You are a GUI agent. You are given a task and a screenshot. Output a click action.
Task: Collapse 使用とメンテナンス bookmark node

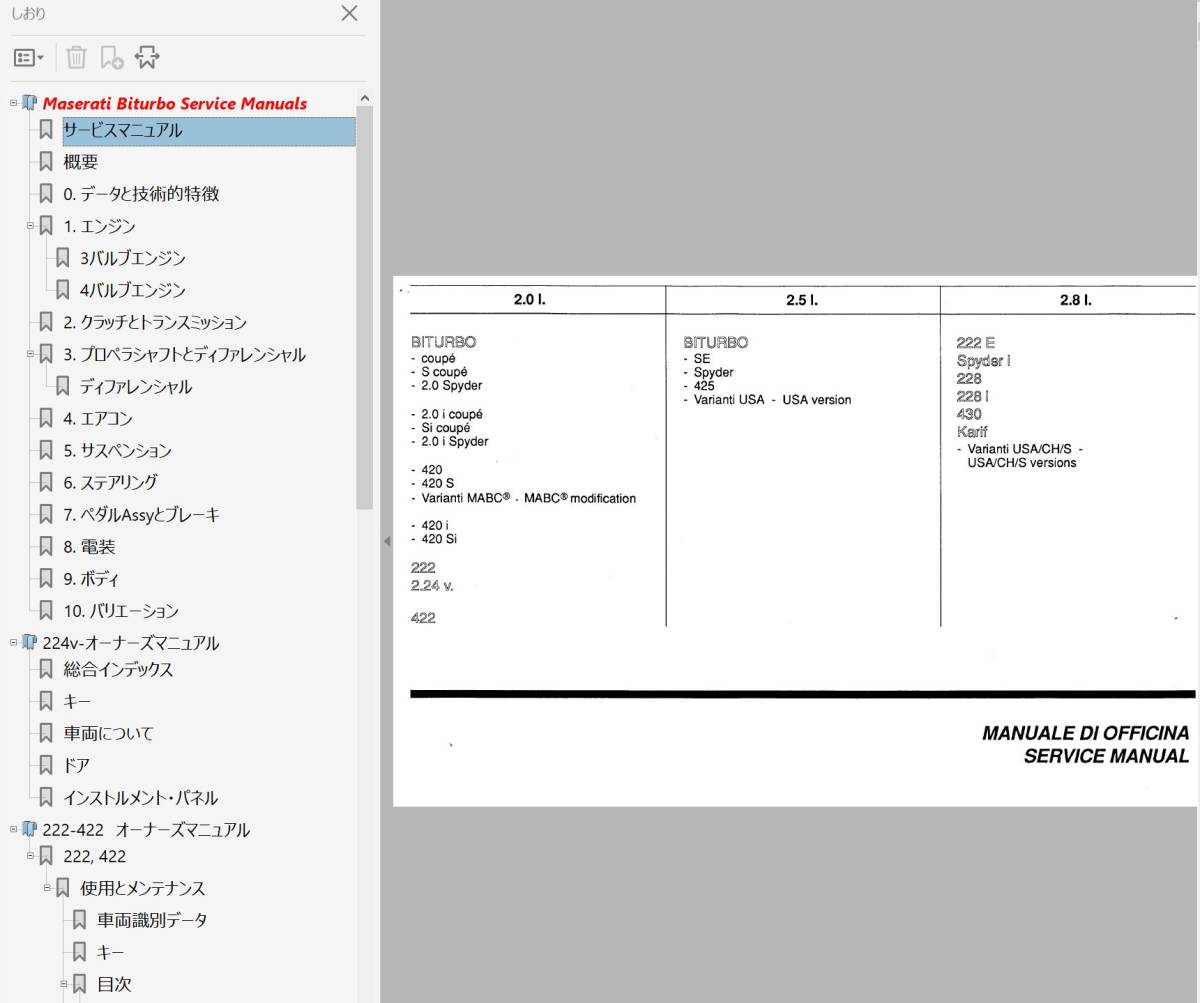(x=48, y=888)
